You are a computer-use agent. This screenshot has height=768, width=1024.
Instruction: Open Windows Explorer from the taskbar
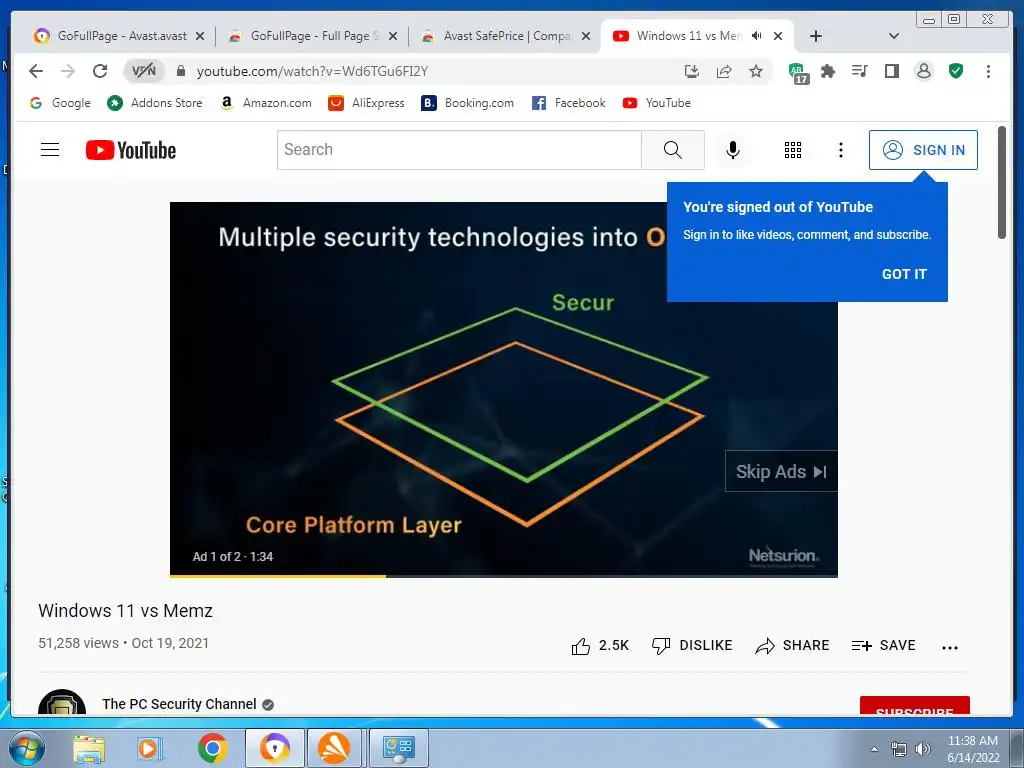coord(89,748)
